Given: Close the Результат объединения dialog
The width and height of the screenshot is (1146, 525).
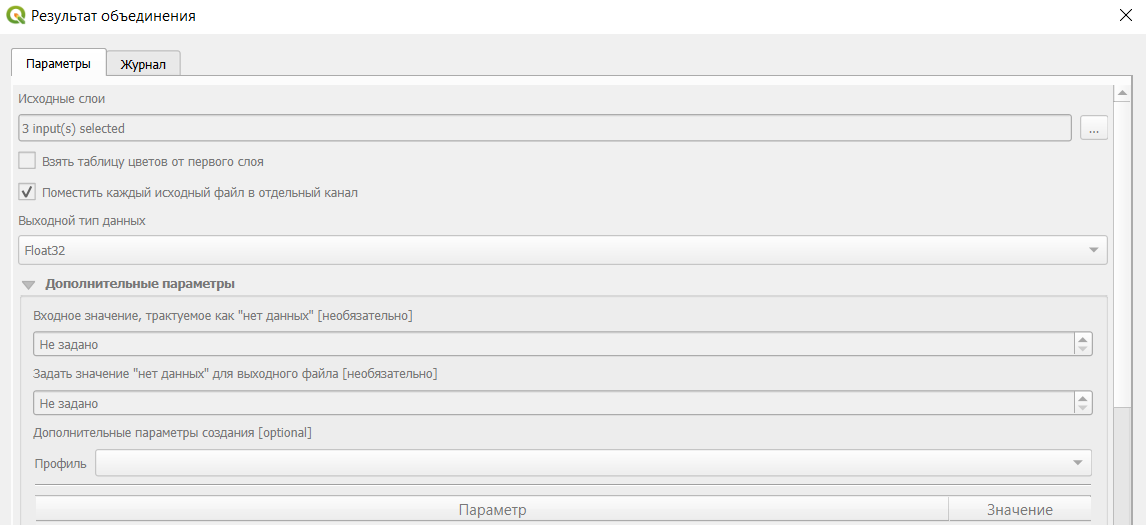Looking at the screenshot, I should tap(1126, 15).
